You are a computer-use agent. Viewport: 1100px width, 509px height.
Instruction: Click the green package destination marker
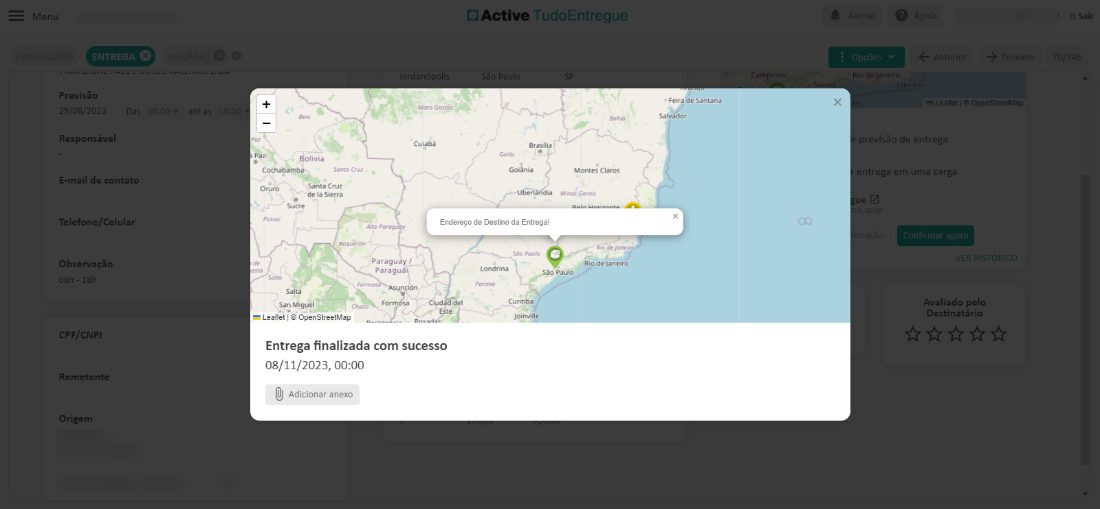coord(555,255)
